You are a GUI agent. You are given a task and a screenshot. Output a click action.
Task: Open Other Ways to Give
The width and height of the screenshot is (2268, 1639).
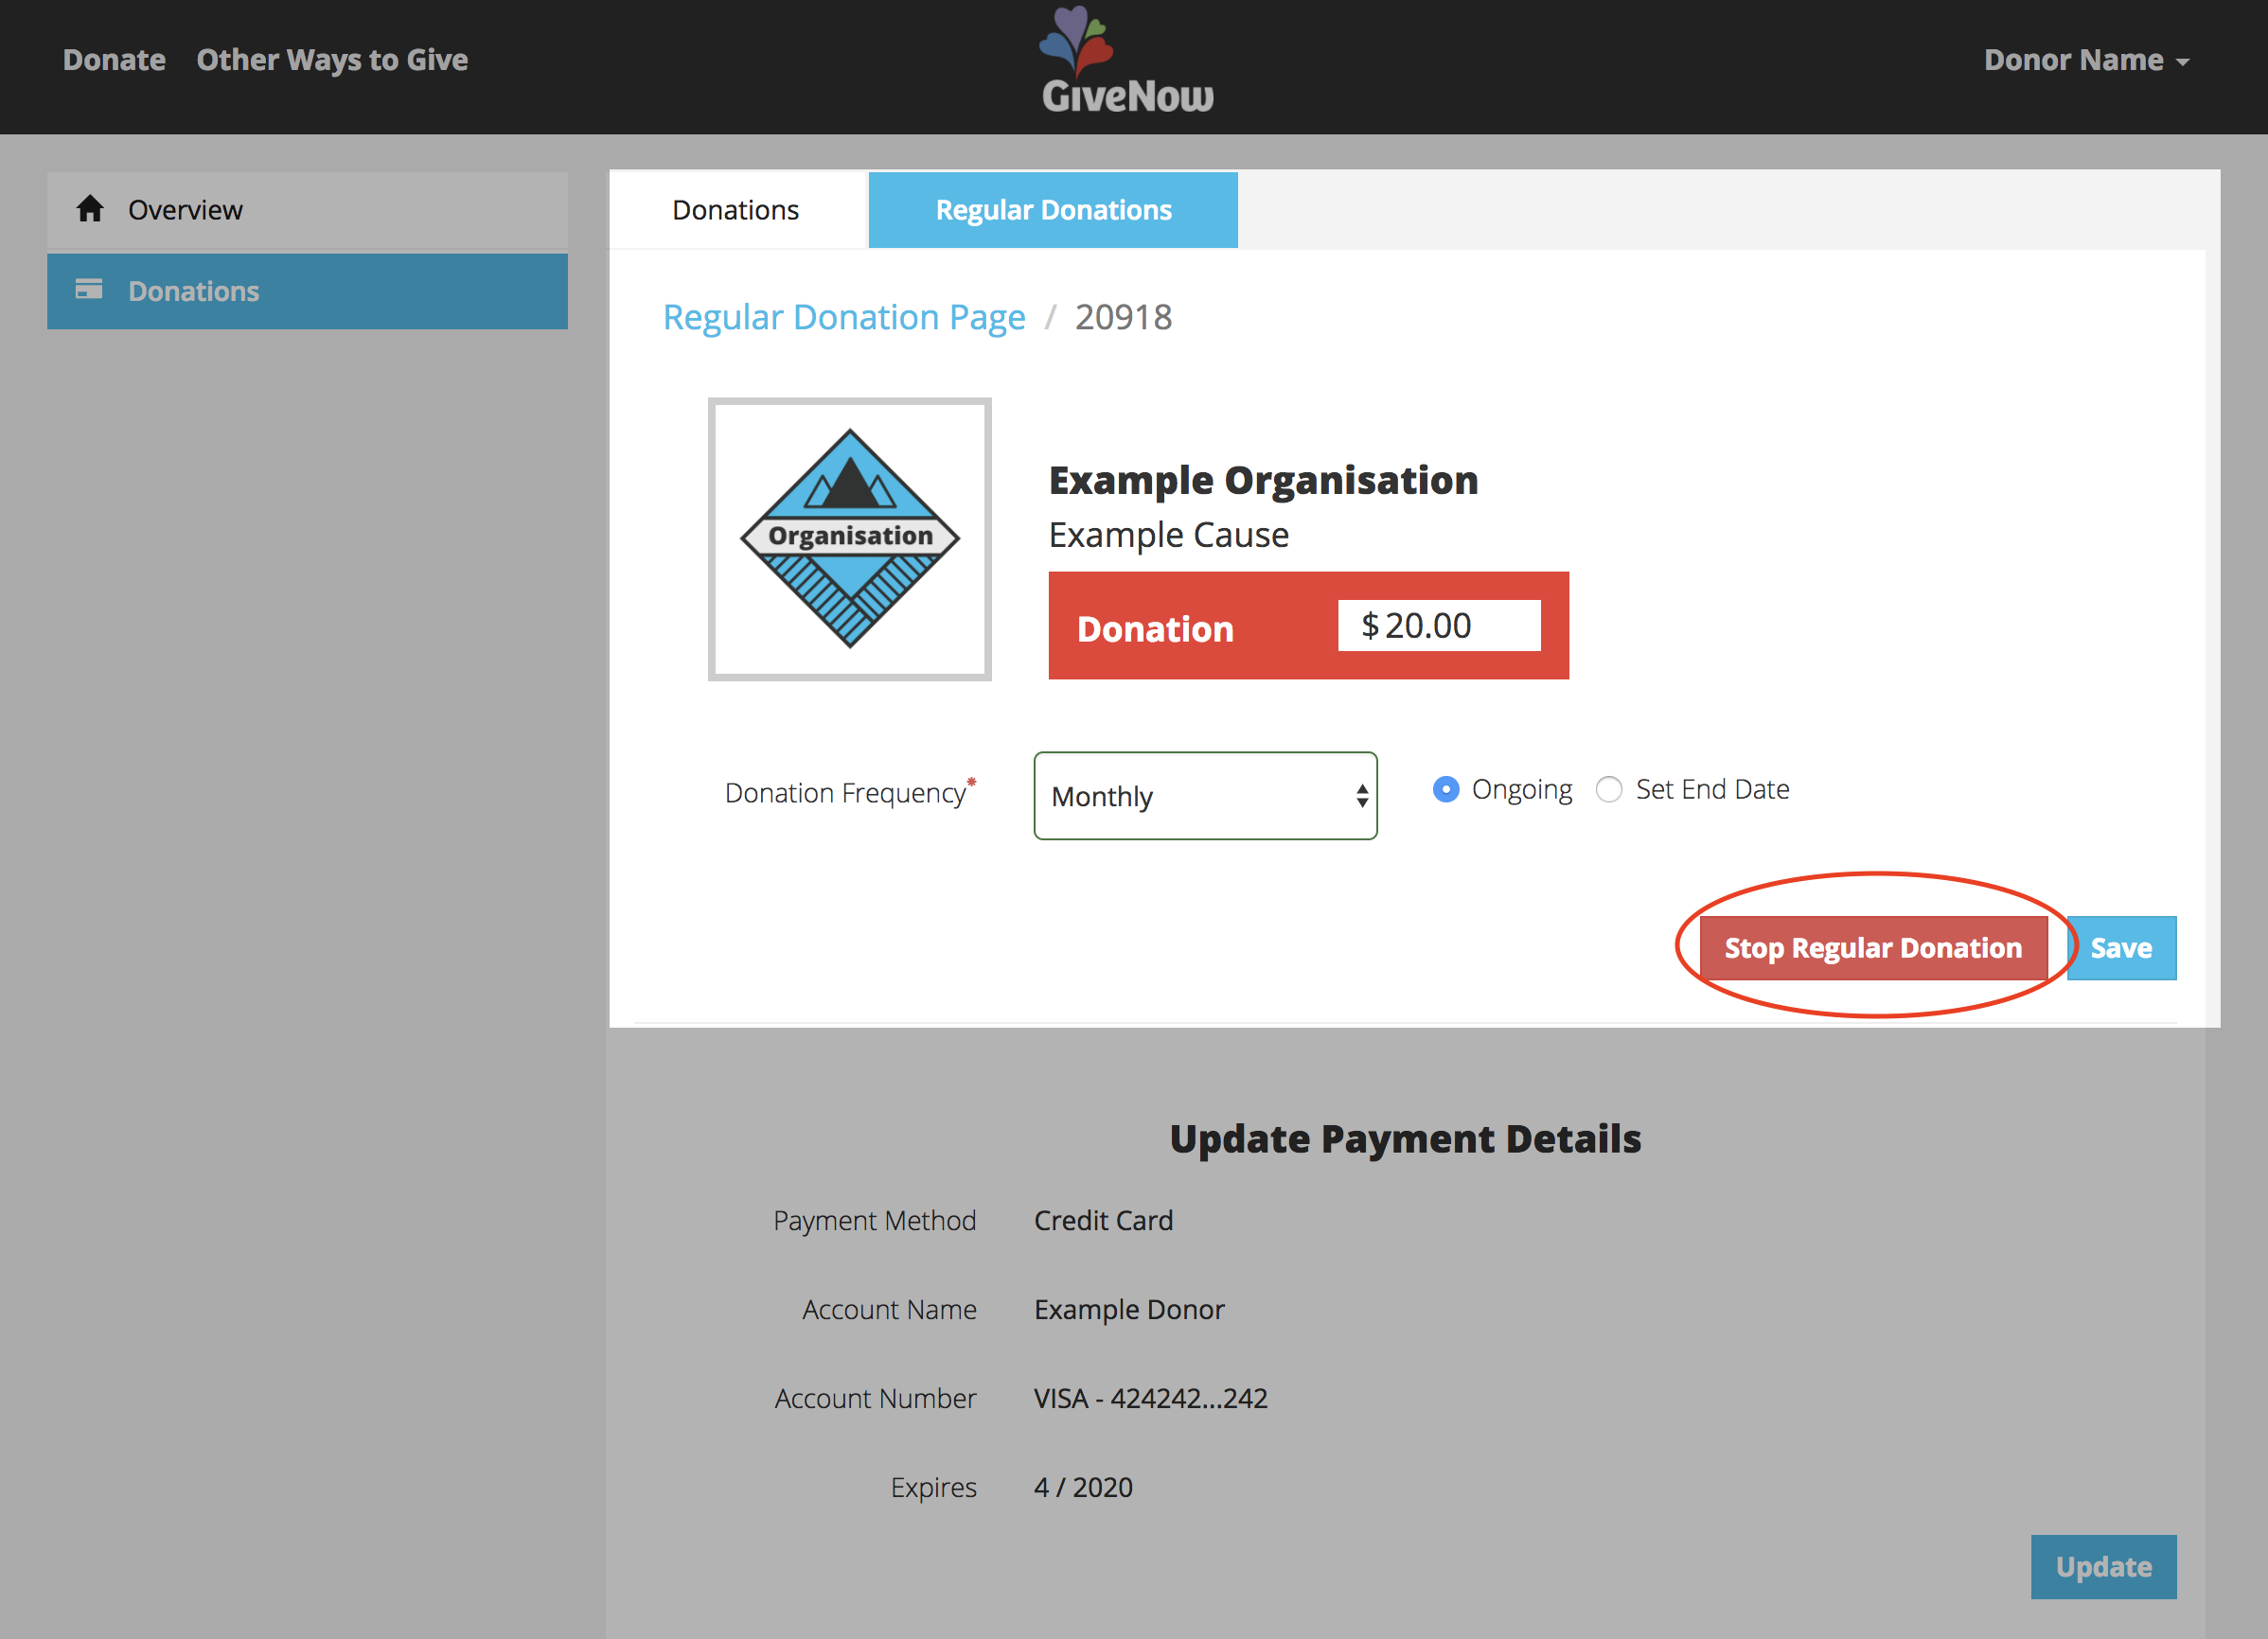point(332,60)
